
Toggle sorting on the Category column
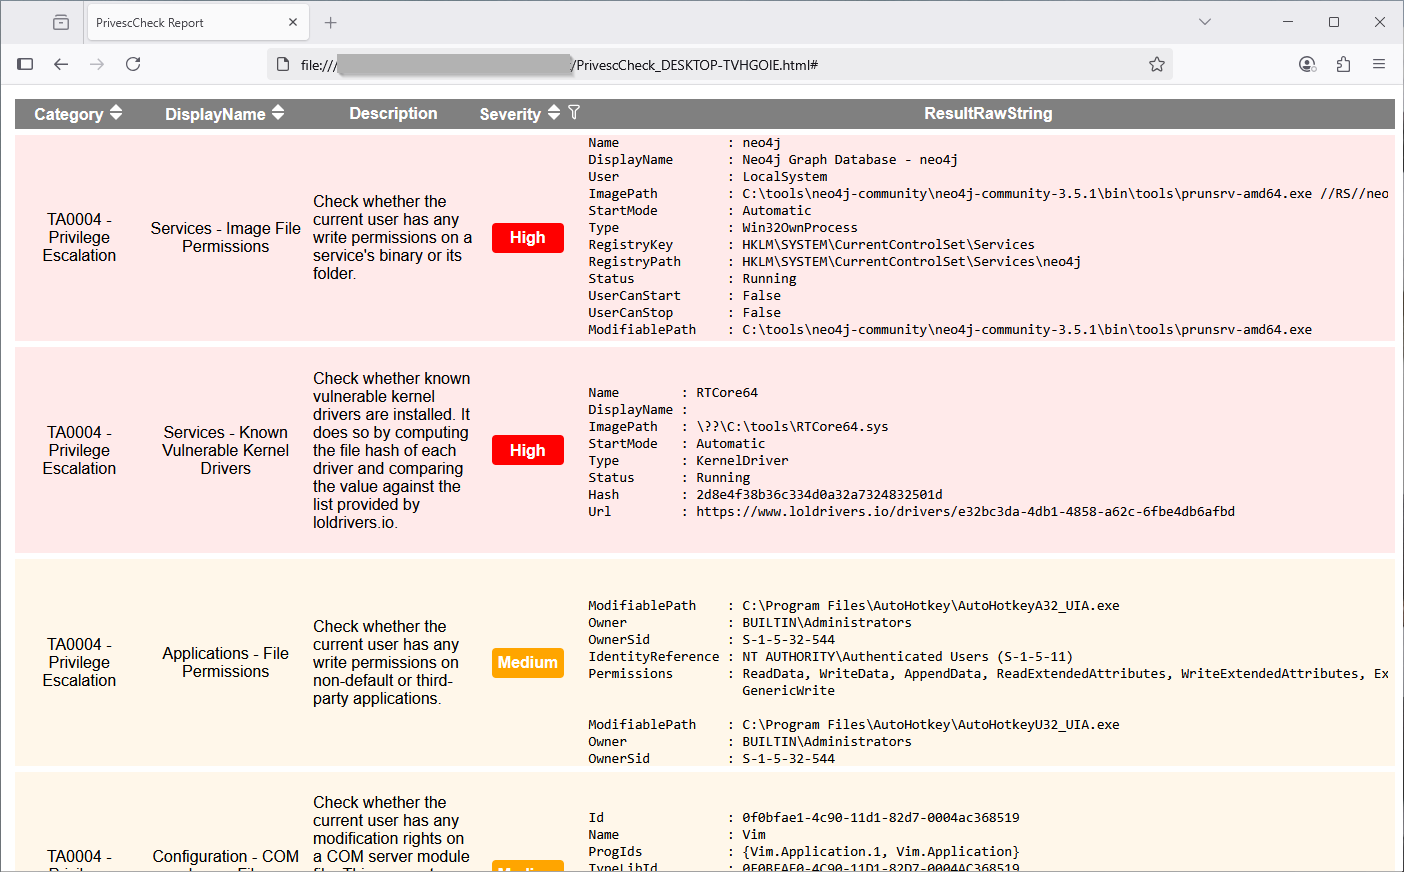click(x=116, y=113)
